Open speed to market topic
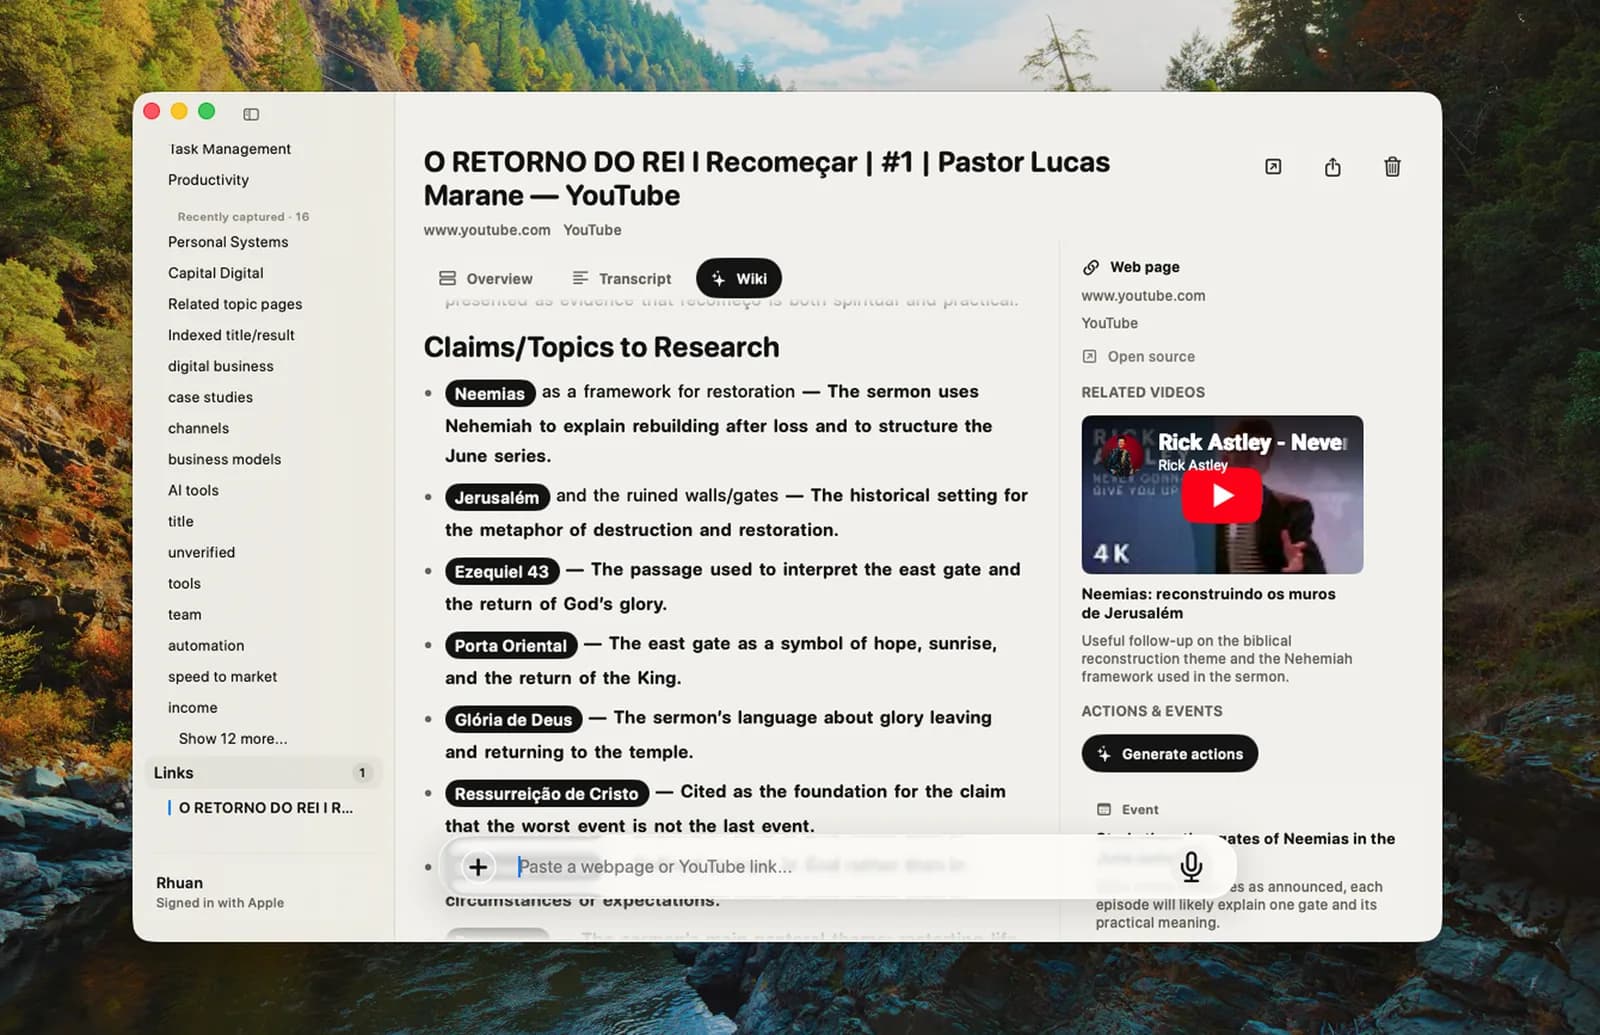The width and height of the screenshot is (1600, 1035). pos(222,676)
